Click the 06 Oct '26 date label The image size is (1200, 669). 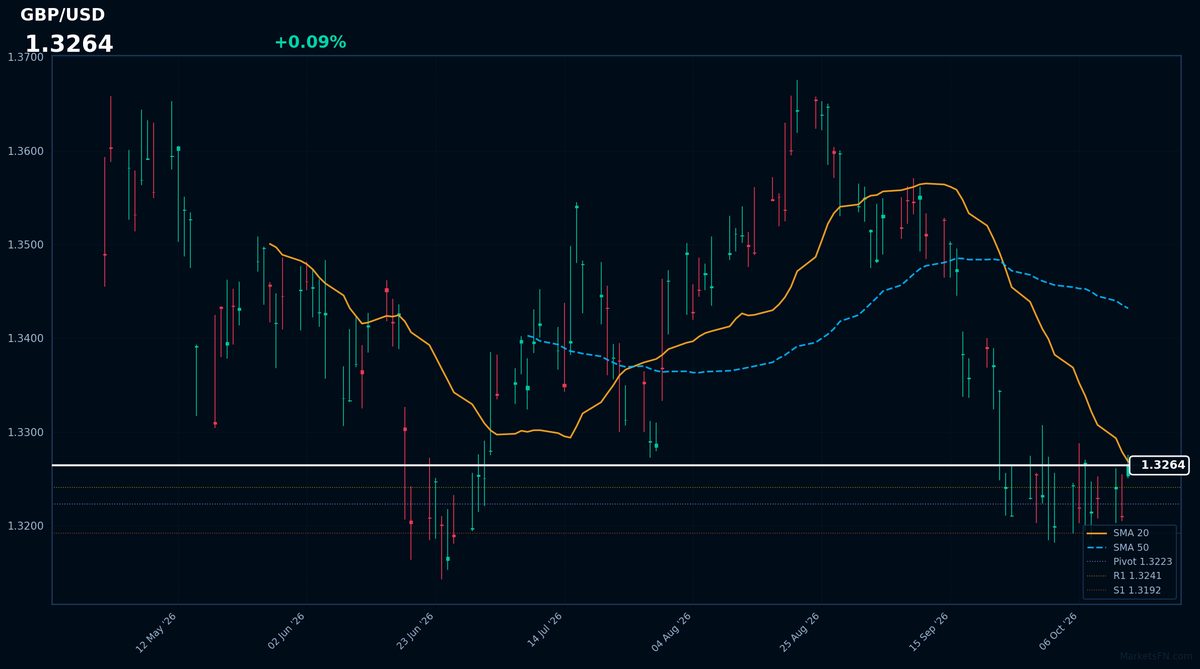pyautogui.click(x=1057, y=632)
